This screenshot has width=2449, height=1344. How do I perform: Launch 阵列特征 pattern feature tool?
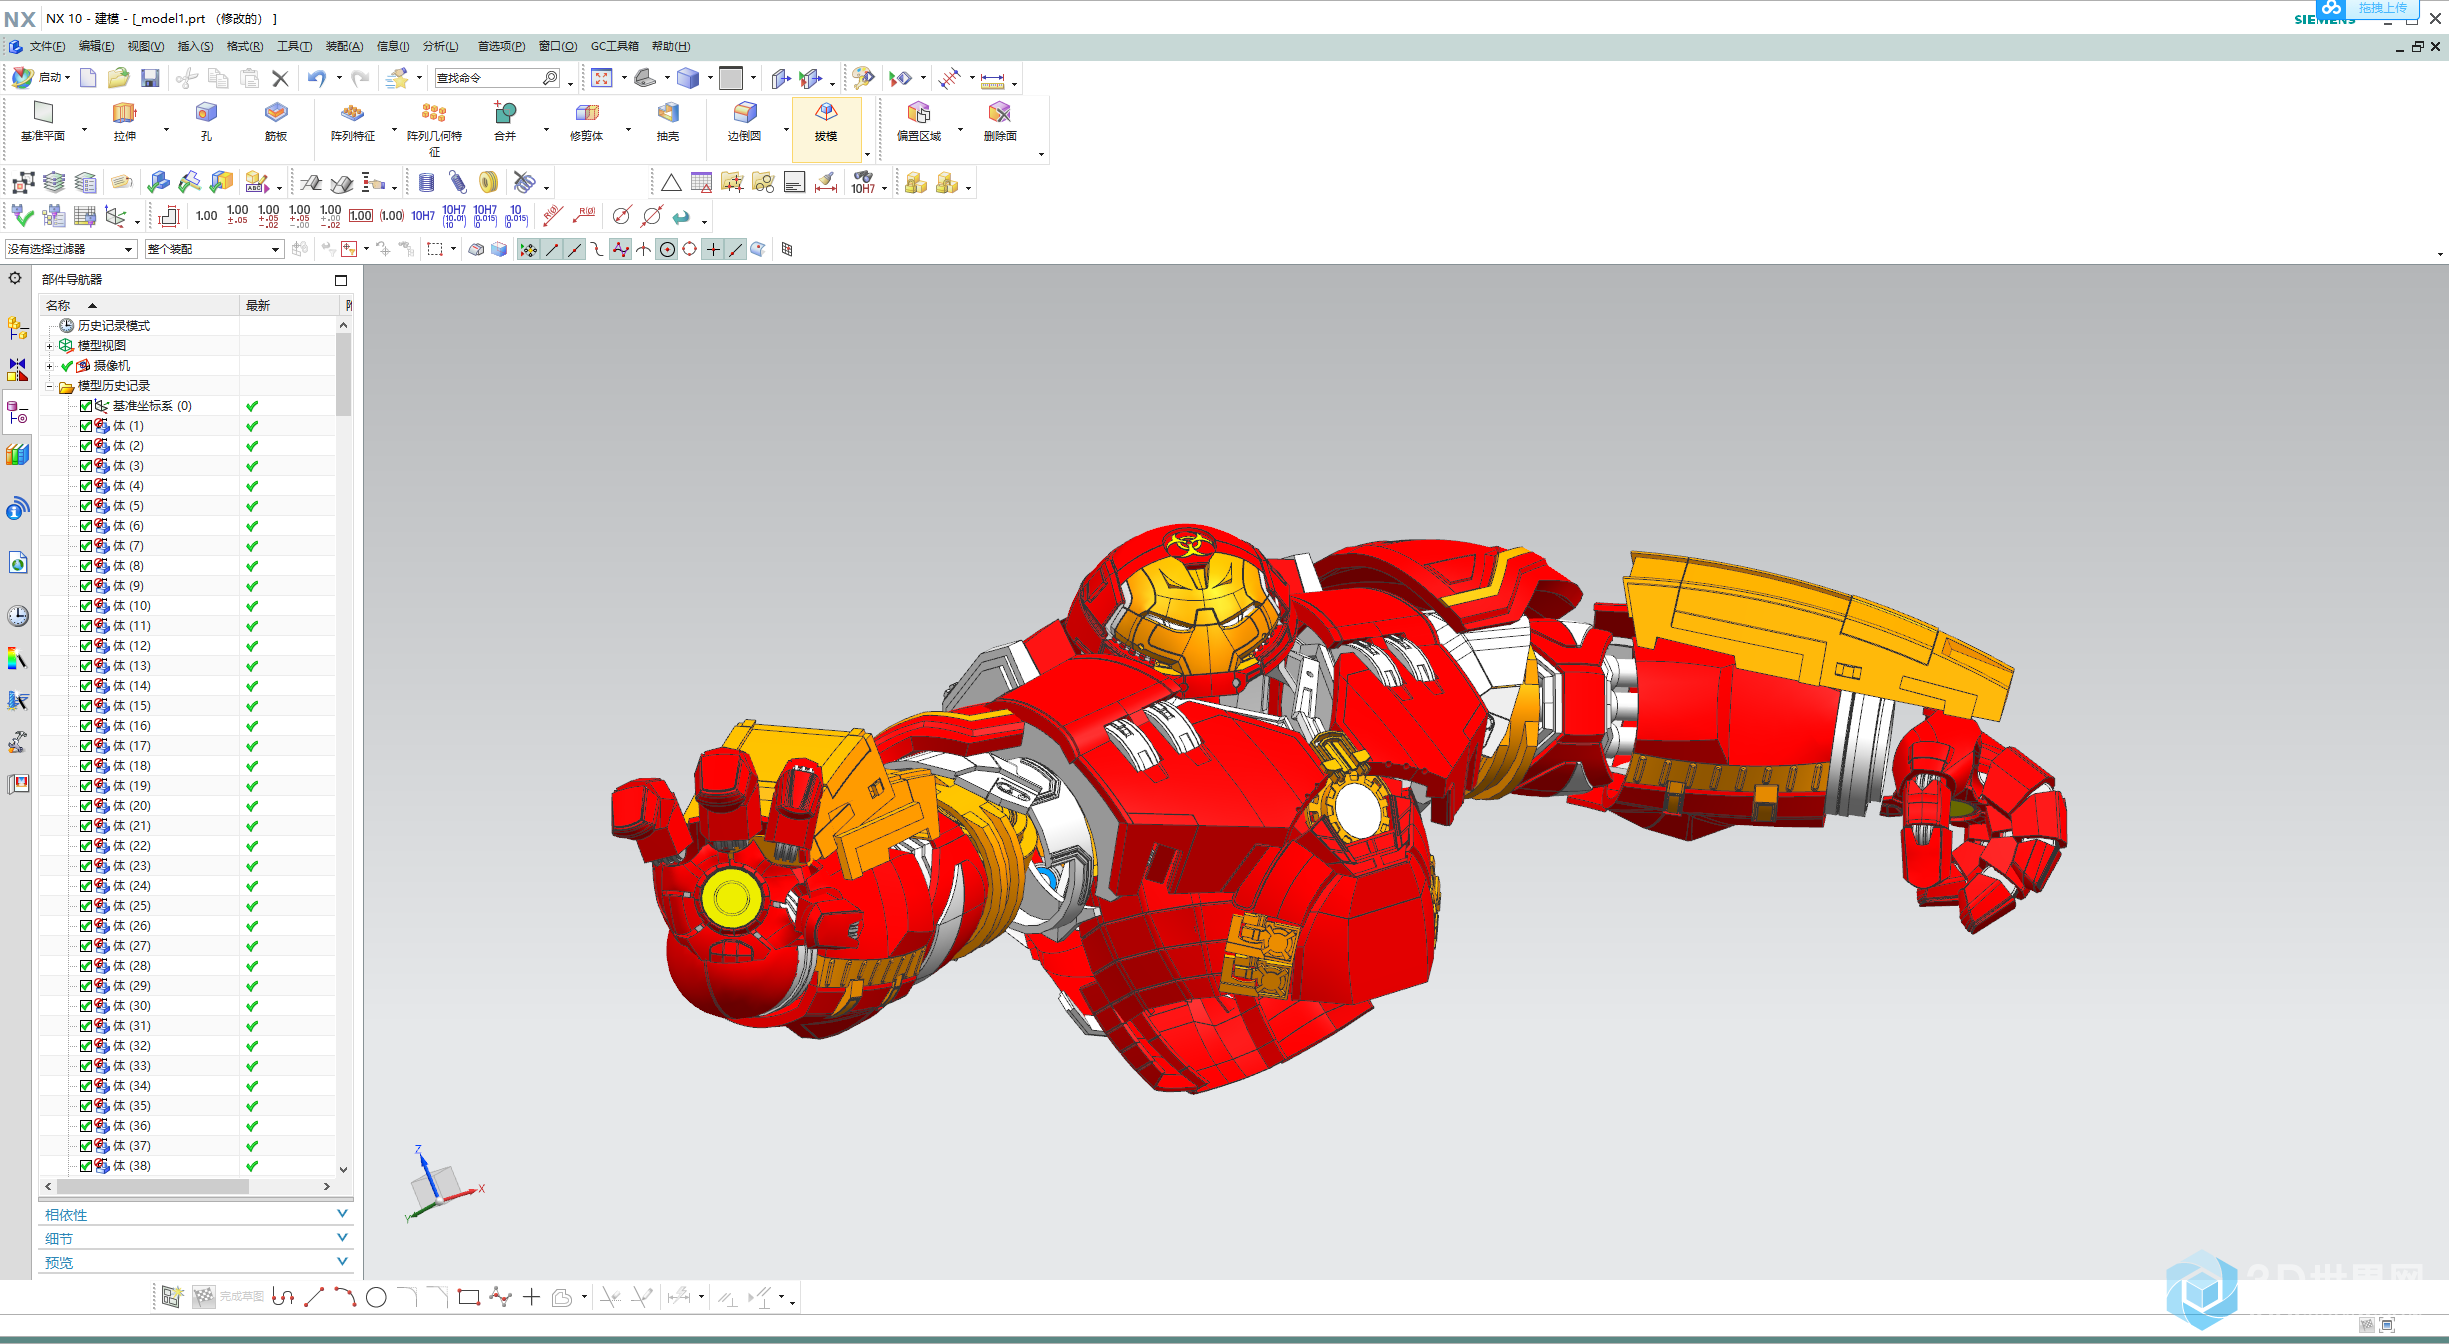click(353, 122)
